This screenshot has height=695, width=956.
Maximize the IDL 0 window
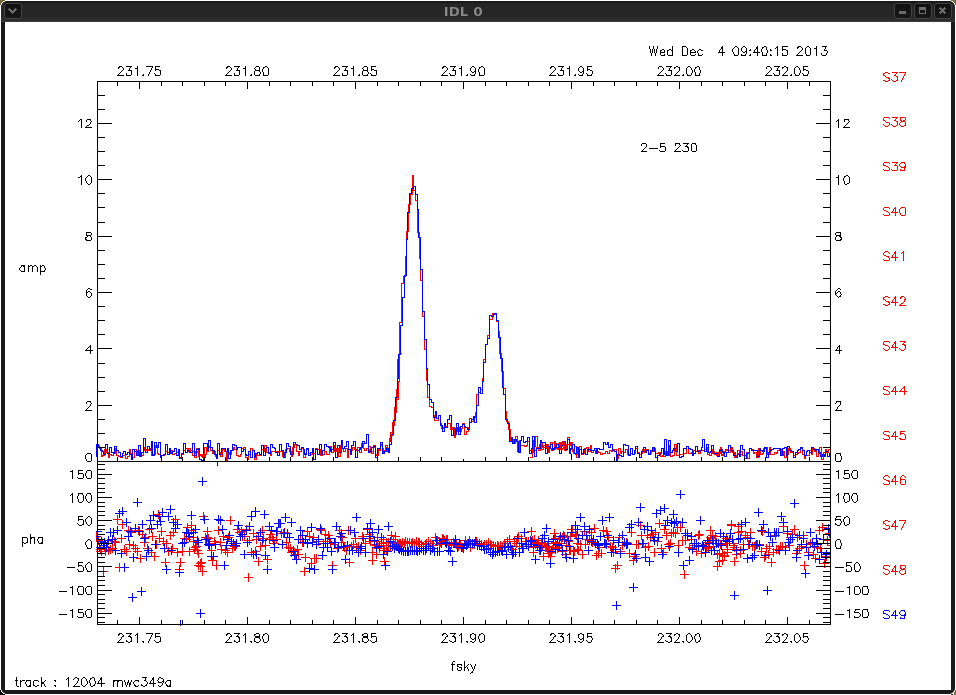pyautogui.click(x=922, y=11)
